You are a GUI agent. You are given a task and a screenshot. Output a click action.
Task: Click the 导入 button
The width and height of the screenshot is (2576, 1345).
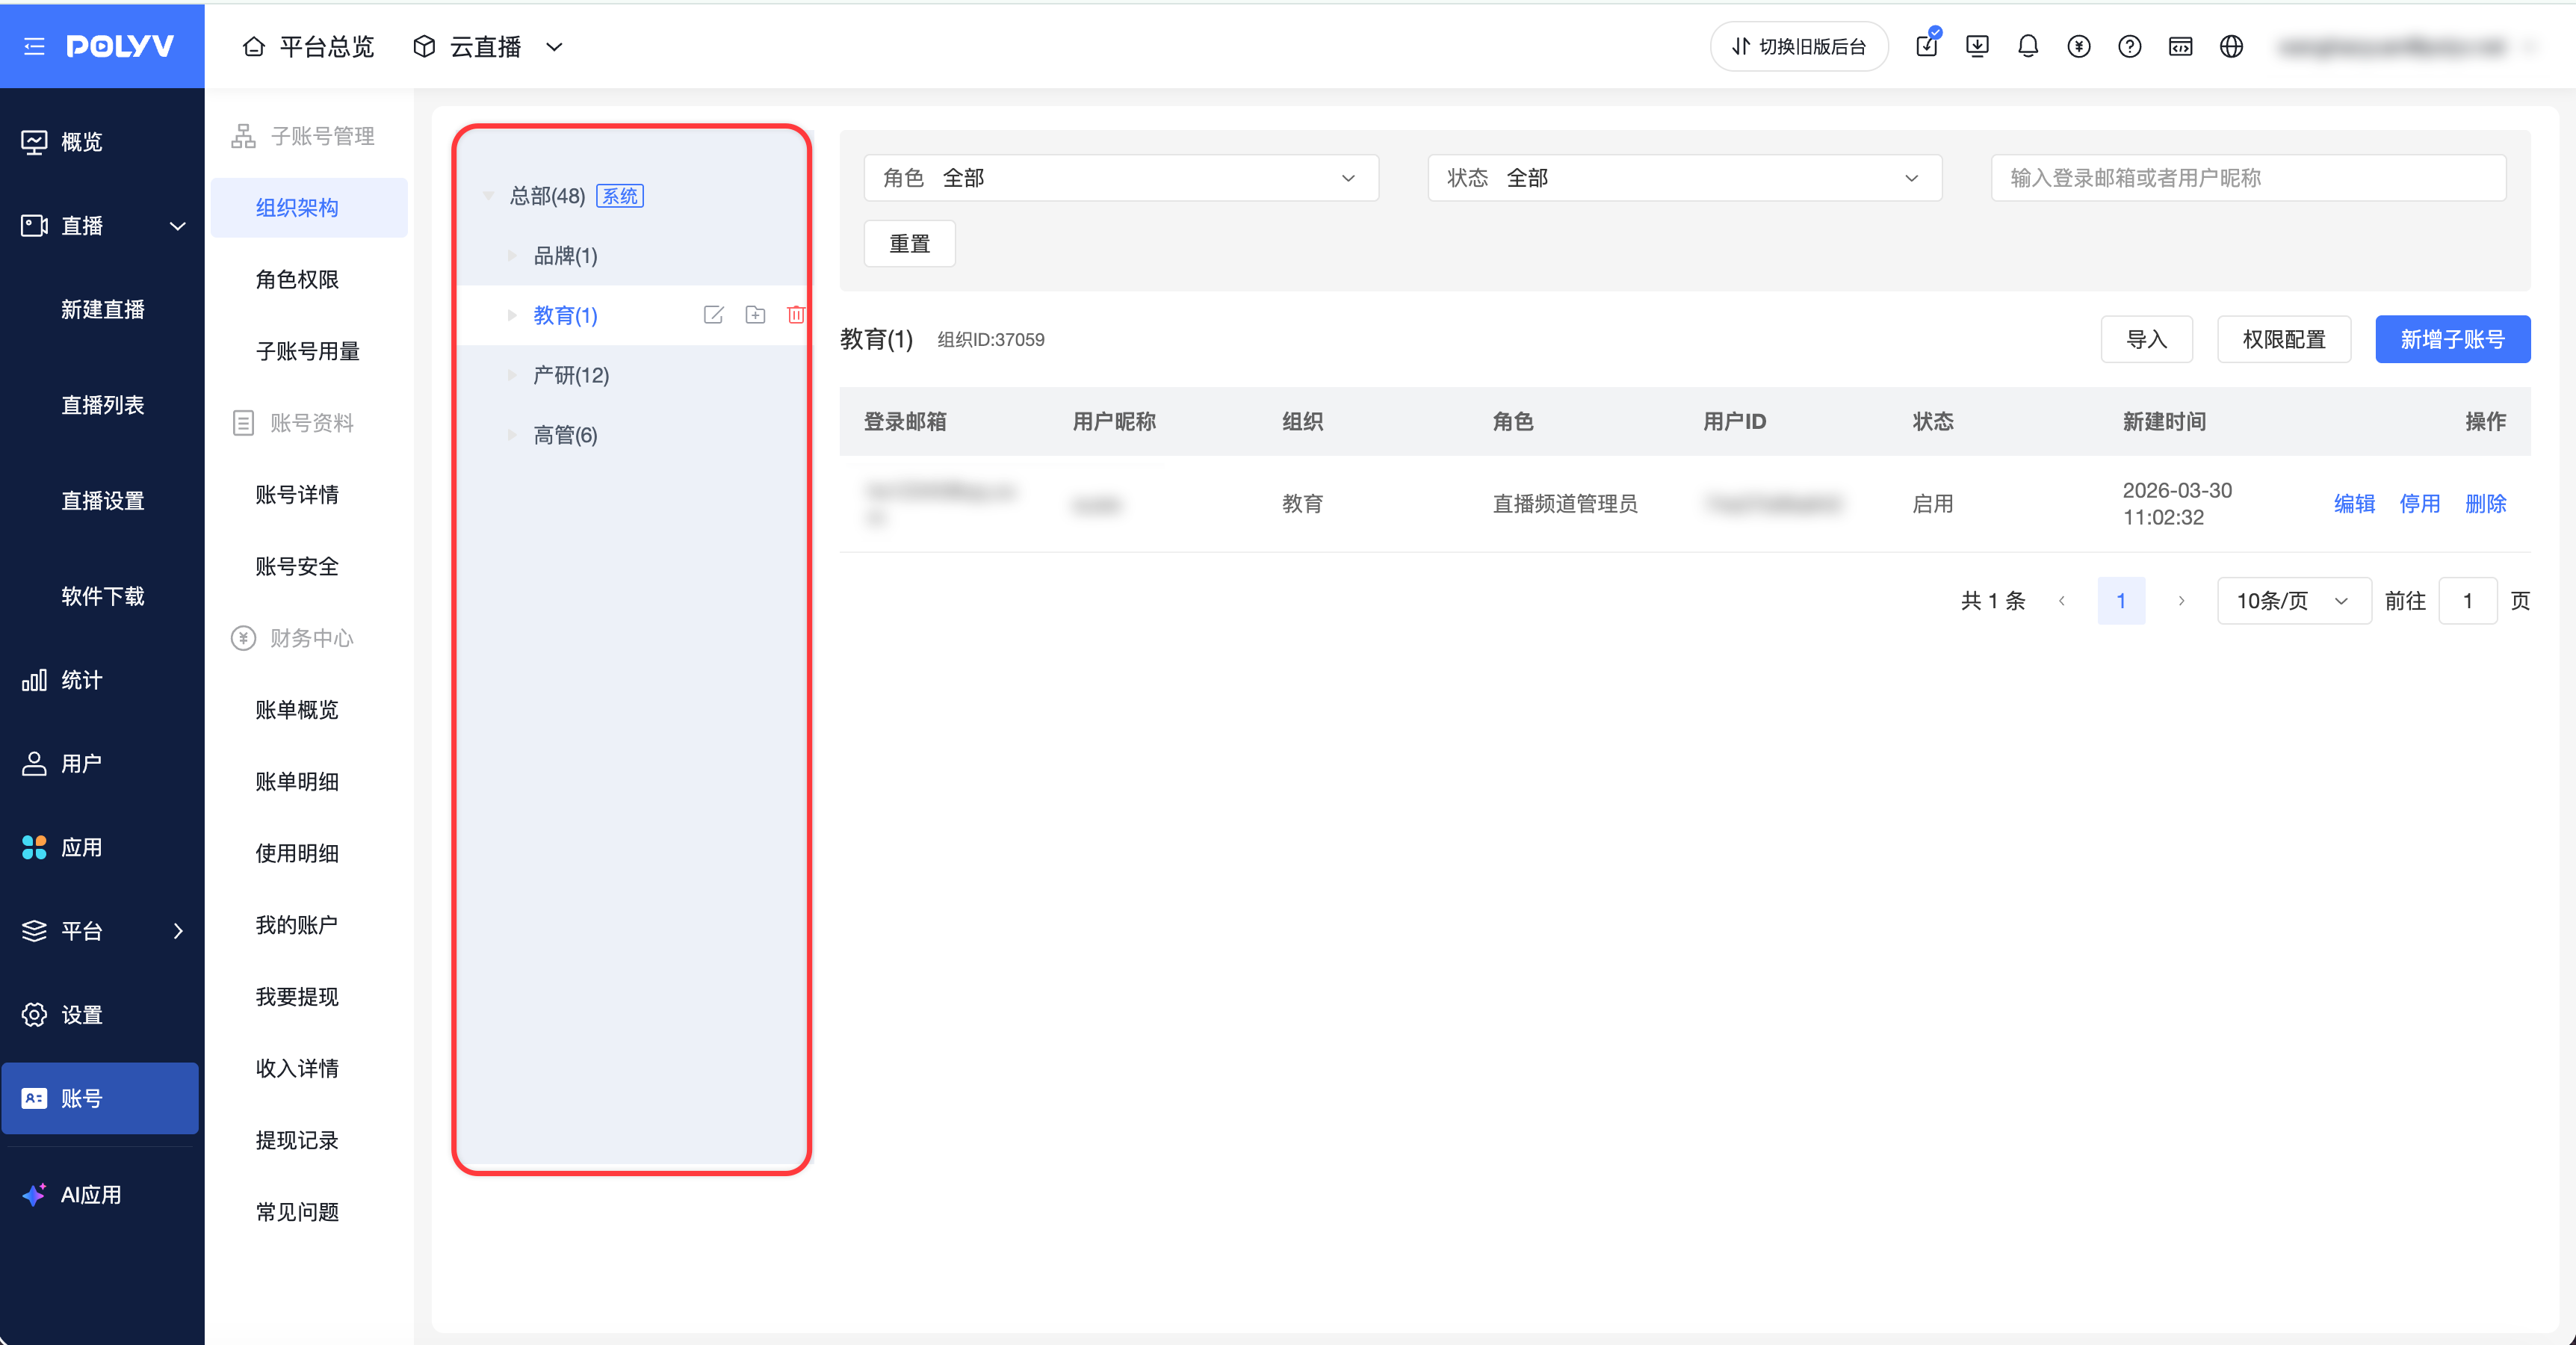click(2146, 340)
